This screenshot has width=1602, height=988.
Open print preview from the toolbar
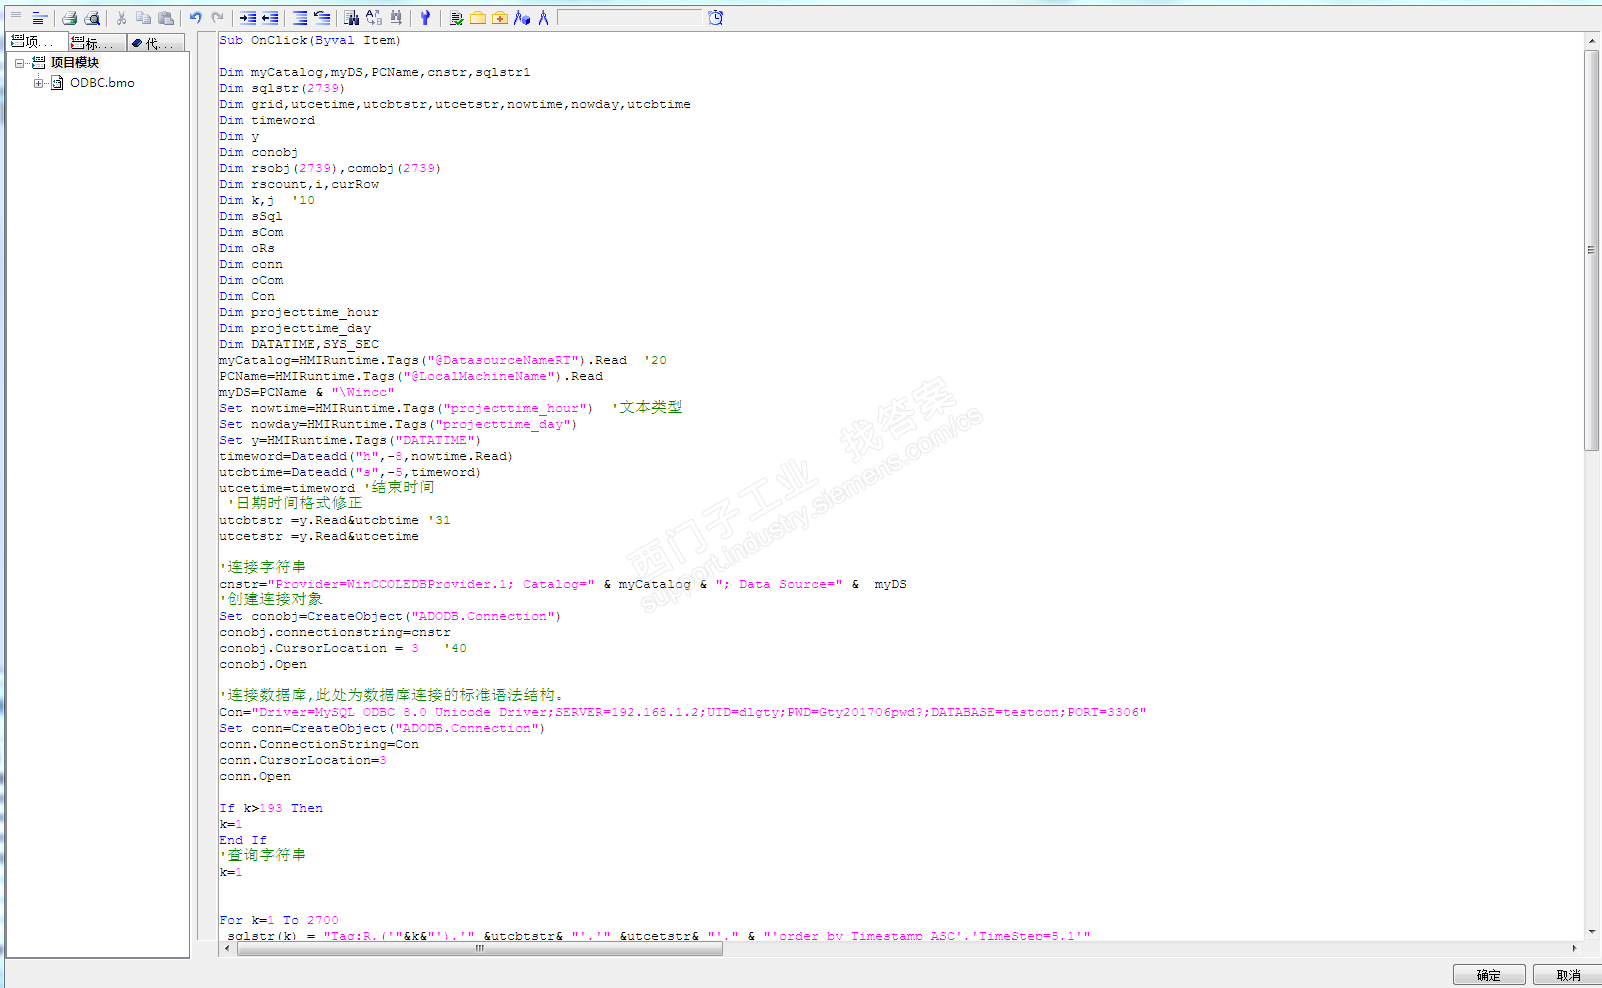[92, 18]
